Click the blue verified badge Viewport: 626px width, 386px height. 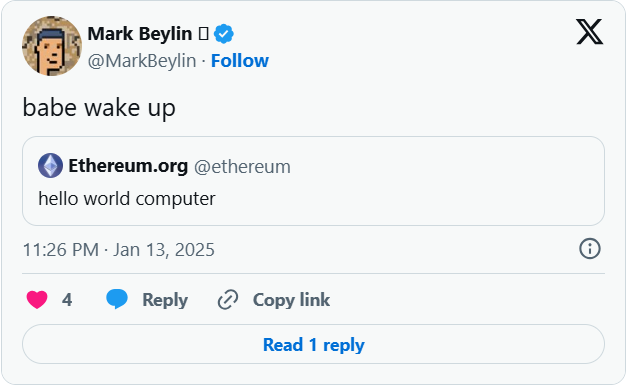coord(224,34)
